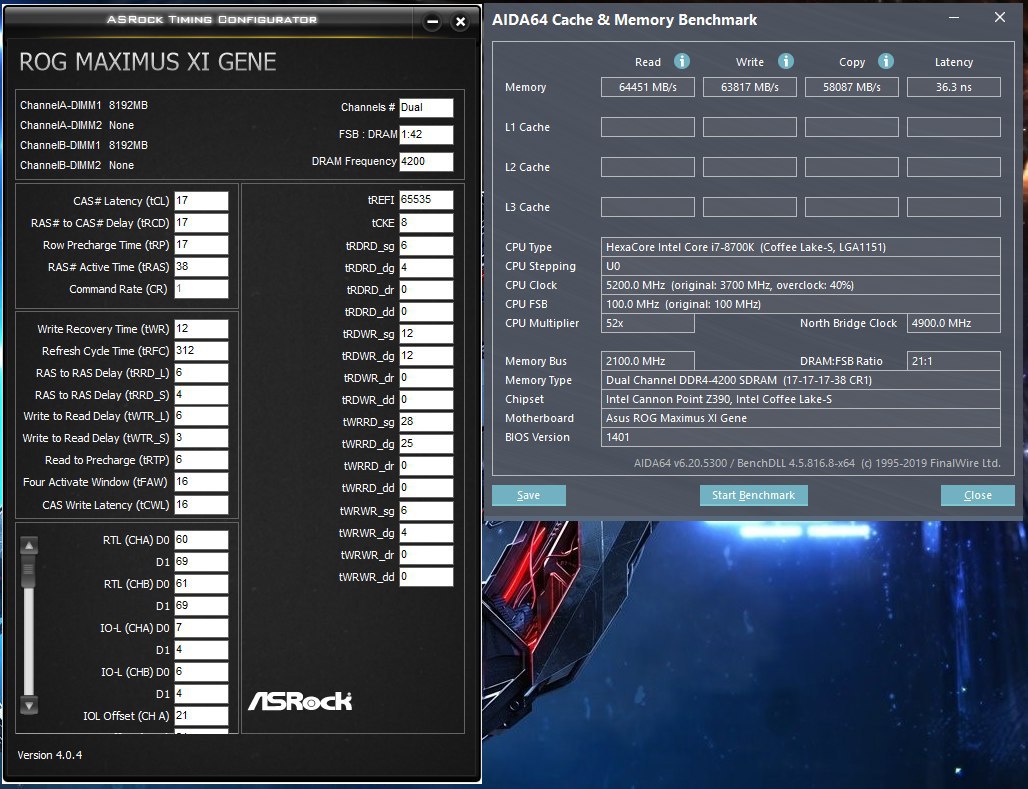Click the RAS# Active Time (tRAS) field
The image size is (1028, 789).
click(x=201, y=267)
